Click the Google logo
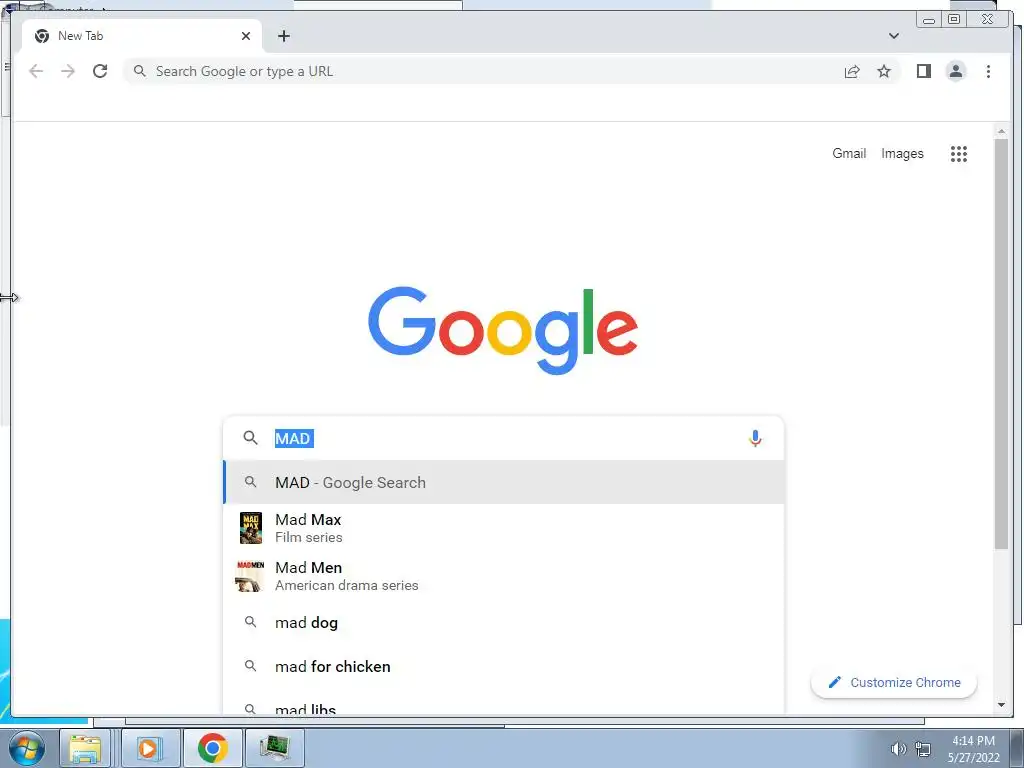 point(503,330)
